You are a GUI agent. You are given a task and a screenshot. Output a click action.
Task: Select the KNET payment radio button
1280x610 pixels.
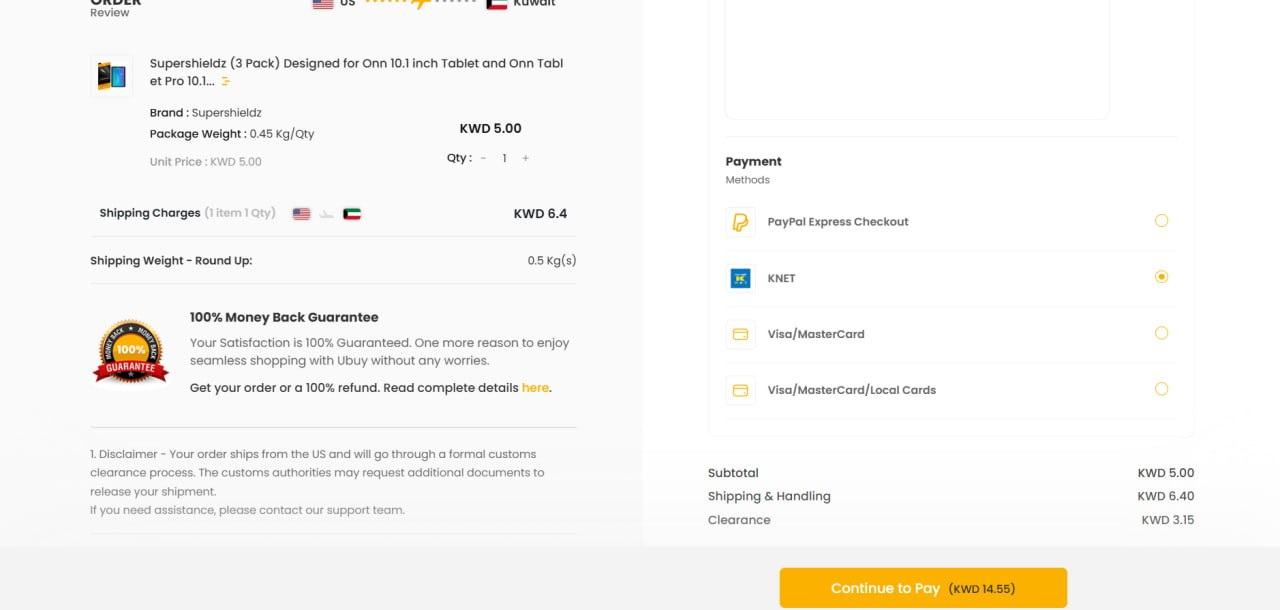click(x=1161, y=277)
